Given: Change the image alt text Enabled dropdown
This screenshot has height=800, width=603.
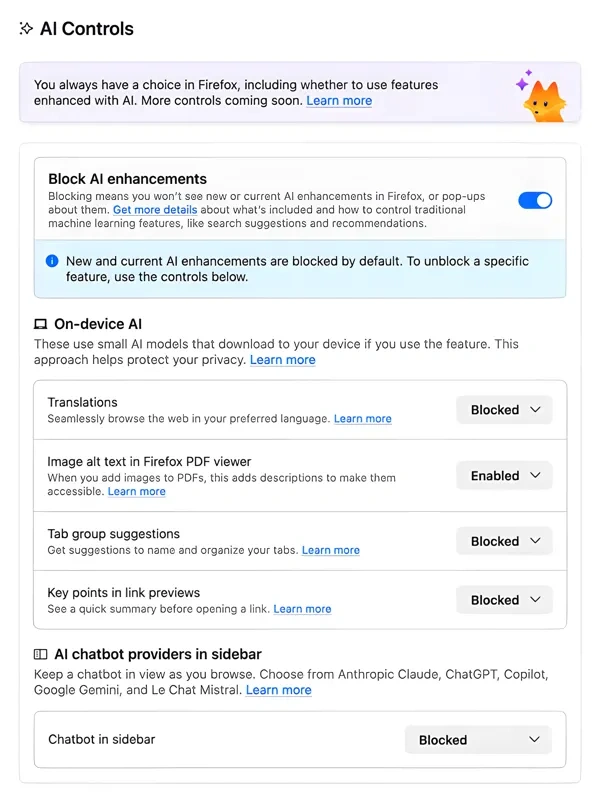Looking at the screenshot, I should 504,475.
